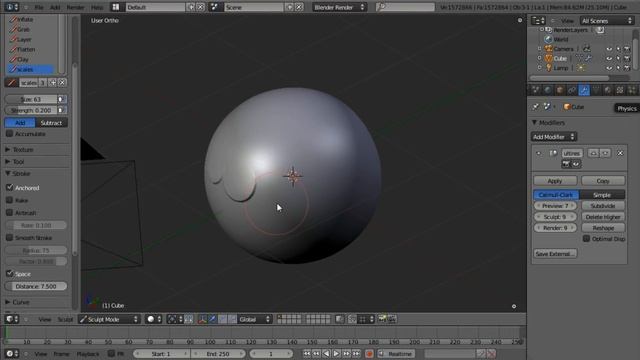This screenshot has height=360, width=640.
Task: Unlink the scales brush with X
Action: pos(62,82)
